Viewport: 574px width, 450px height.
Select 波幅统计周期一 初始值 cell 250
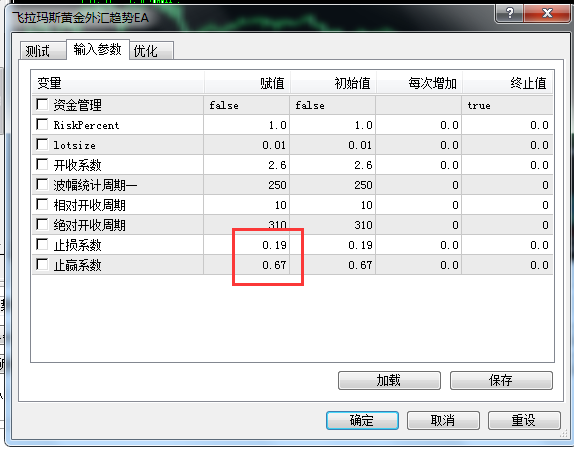[x=332, y=185]
